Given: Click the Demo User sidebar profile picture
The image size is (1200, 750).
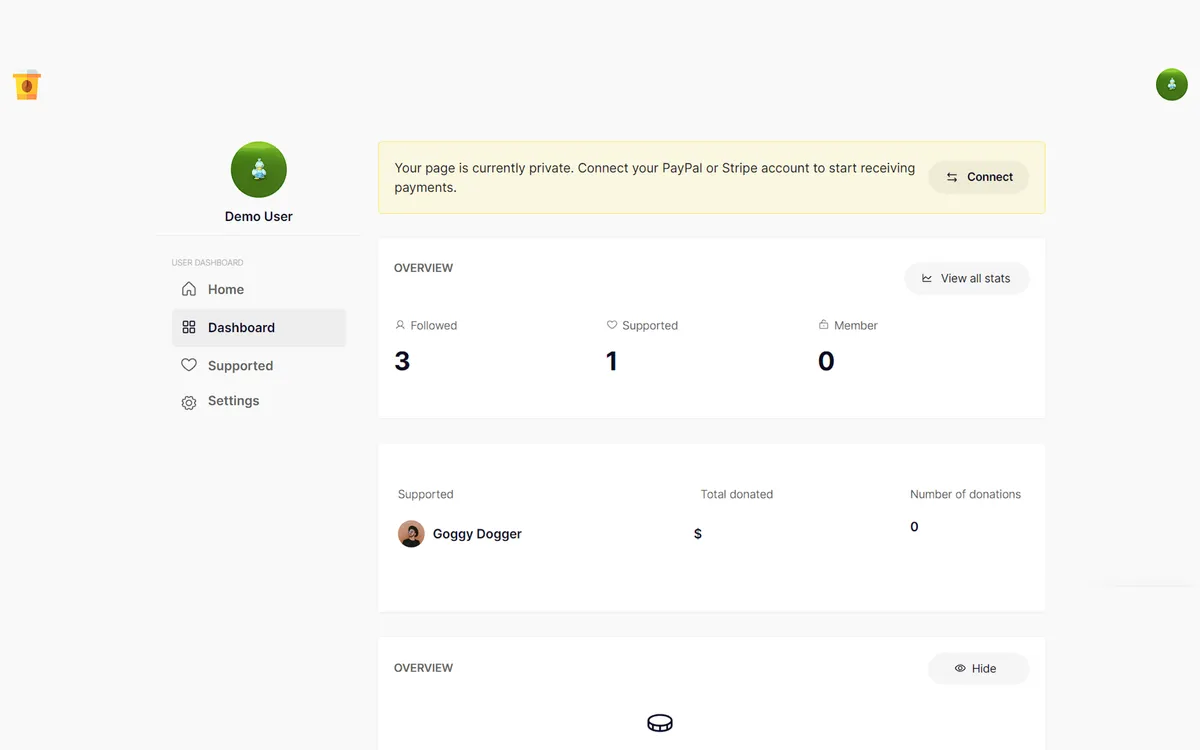Looking at the screenshot, I should pos(259,169).
